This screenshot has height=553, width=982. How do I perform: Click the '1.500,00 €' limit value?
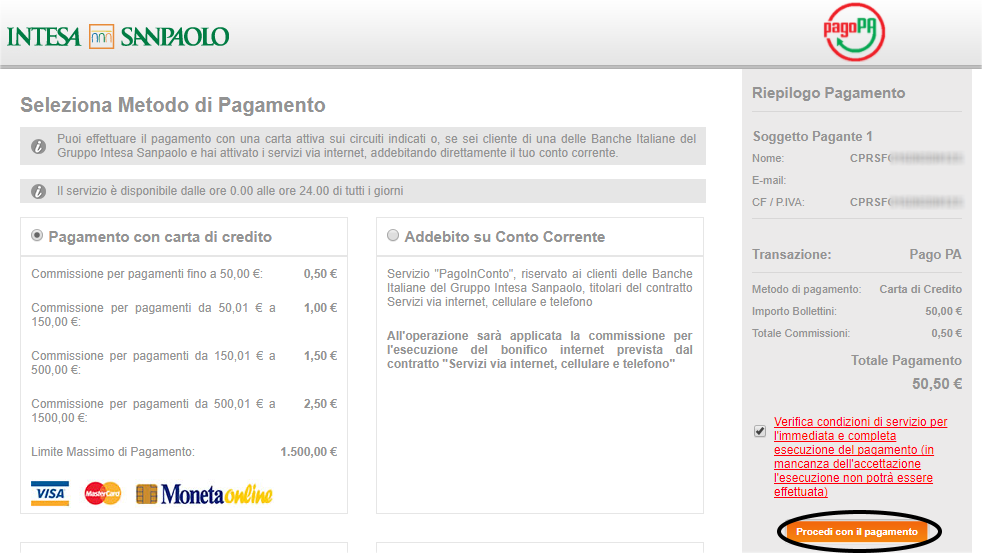(x=309, y=452)
